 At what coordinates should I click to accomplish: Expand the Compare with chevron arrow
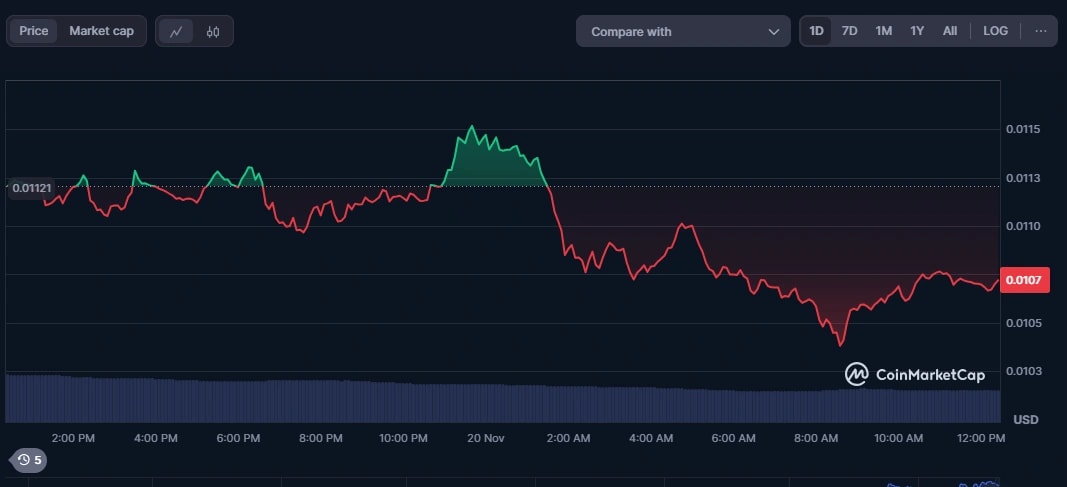pyautogui.click(x=773, y=32)
